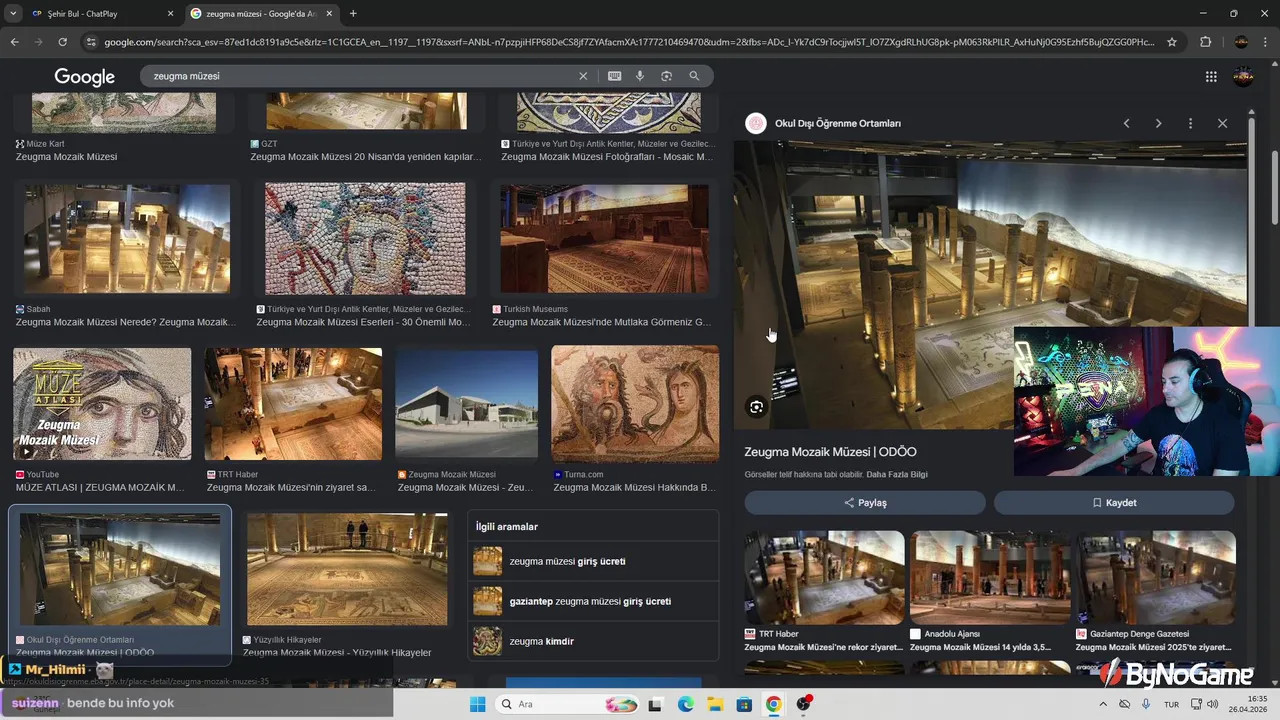This screenshot has height=720, width=1280.
Task: Open Daha Fazla Bilgi link
Action: click(897, 474)
